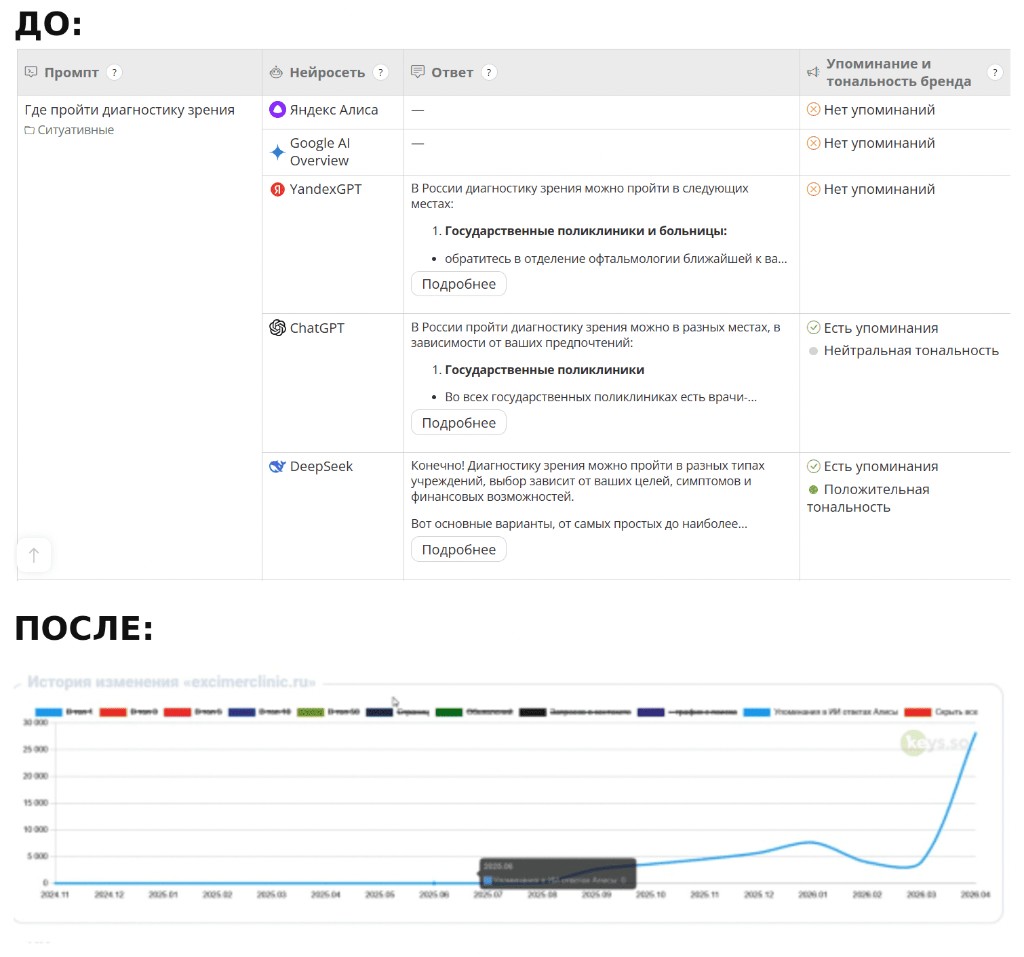Click the История изменения excimerclinic.ru title
The height and width of the screenshot is (957, 1024).
(x=171, y=682)
